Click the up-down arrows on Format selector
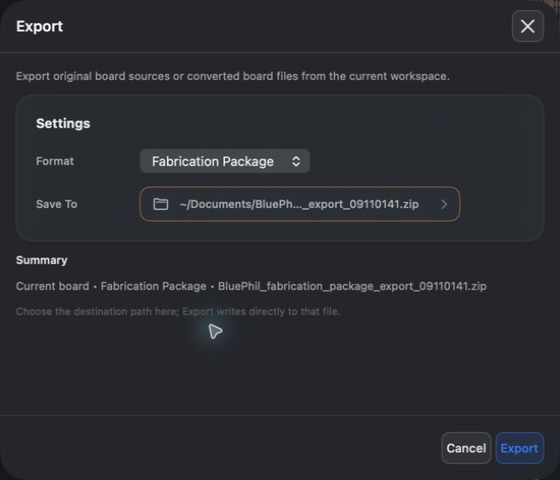The height and width of the screenshot is (480, 560). [x=296, y=161]
